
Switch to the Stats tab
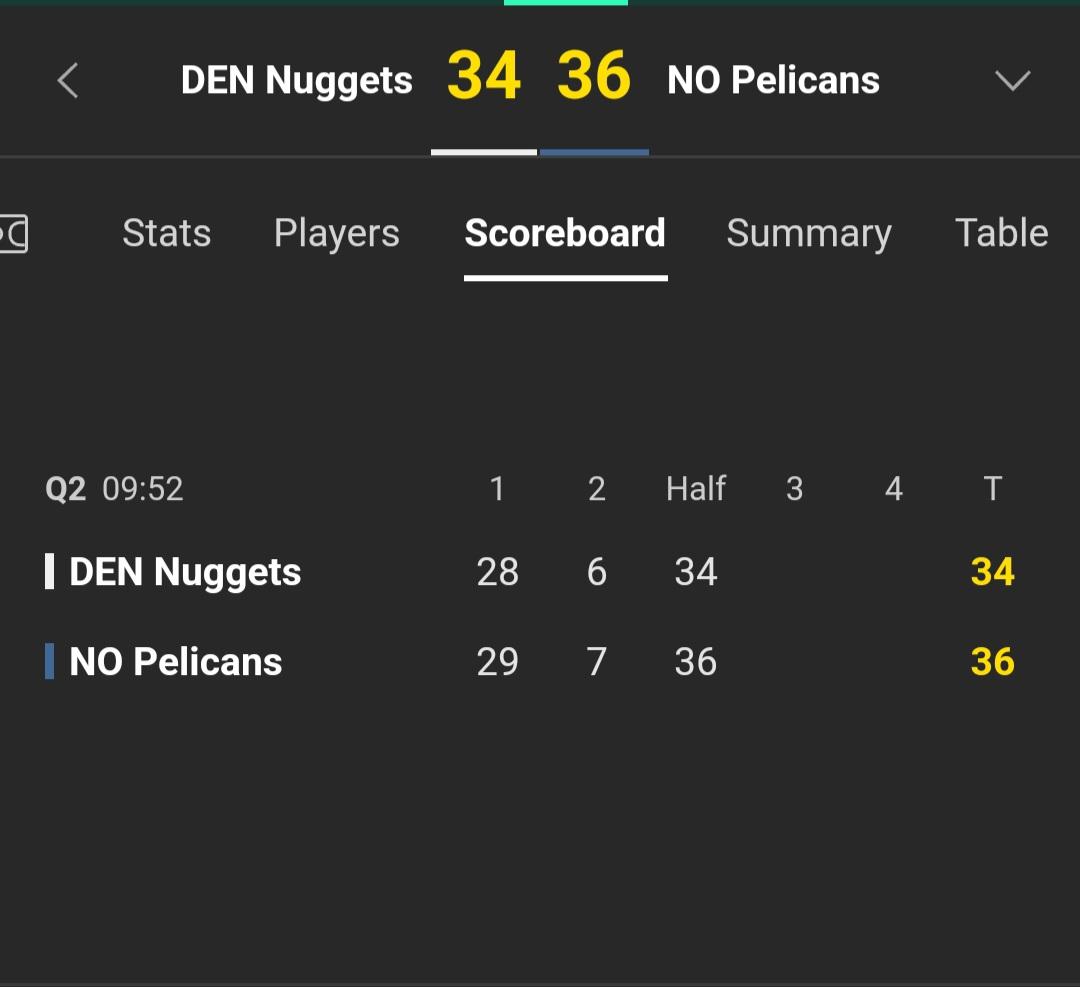coord(167,233)
